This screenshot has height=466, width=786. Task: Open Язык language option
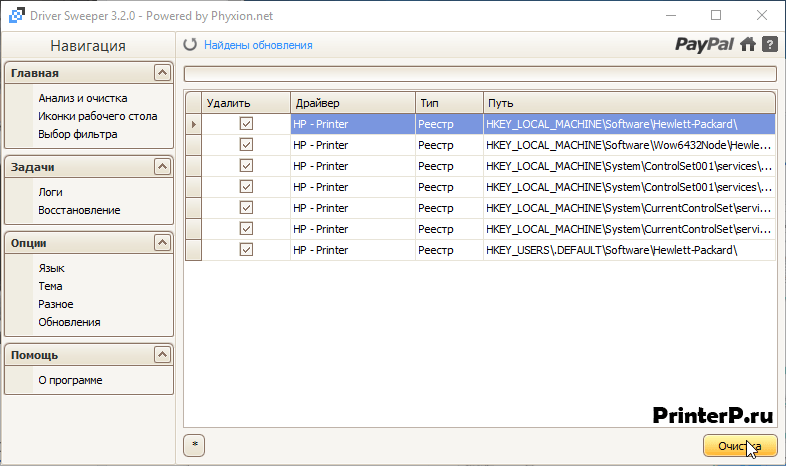(x=51, y=268)
